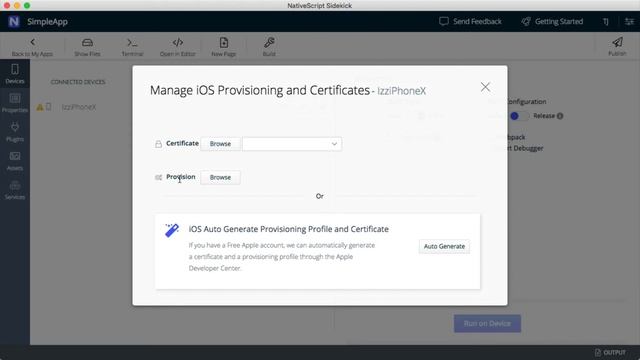640x360 pixels.
Task: Click the Publish icon
Action: coord(617,42)
